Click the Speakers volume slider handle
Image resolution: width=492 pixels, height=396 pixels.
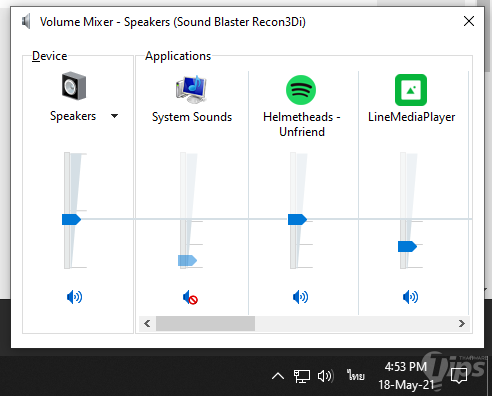(x=71, y=219)
